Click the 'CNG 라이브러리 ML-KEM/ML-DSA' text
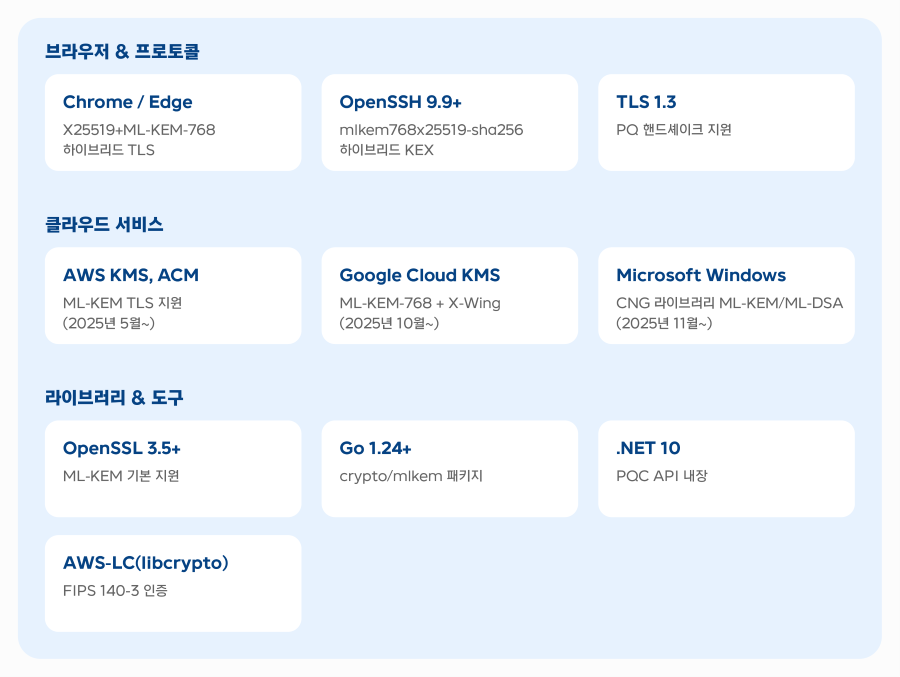The image size is (900, 677). [x=730, y=303]
